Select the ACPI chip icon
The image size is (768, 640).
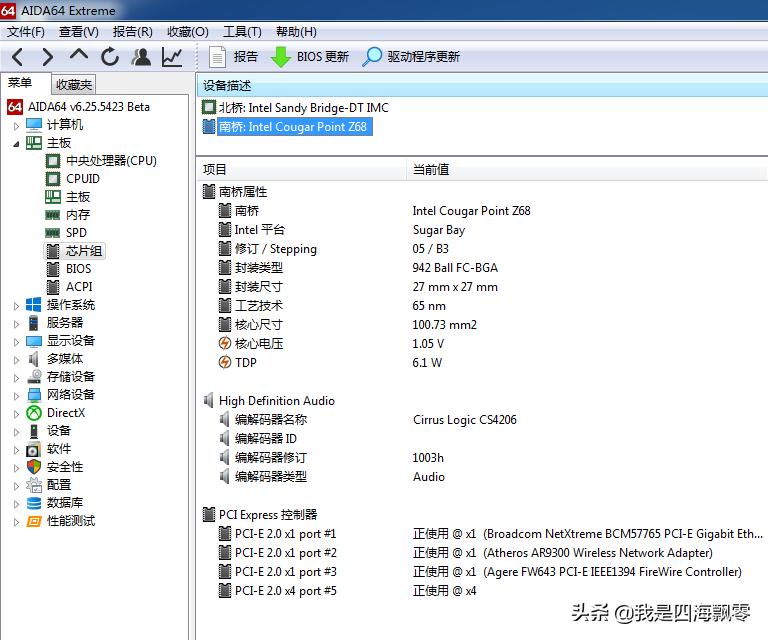(x=53, y=287)
